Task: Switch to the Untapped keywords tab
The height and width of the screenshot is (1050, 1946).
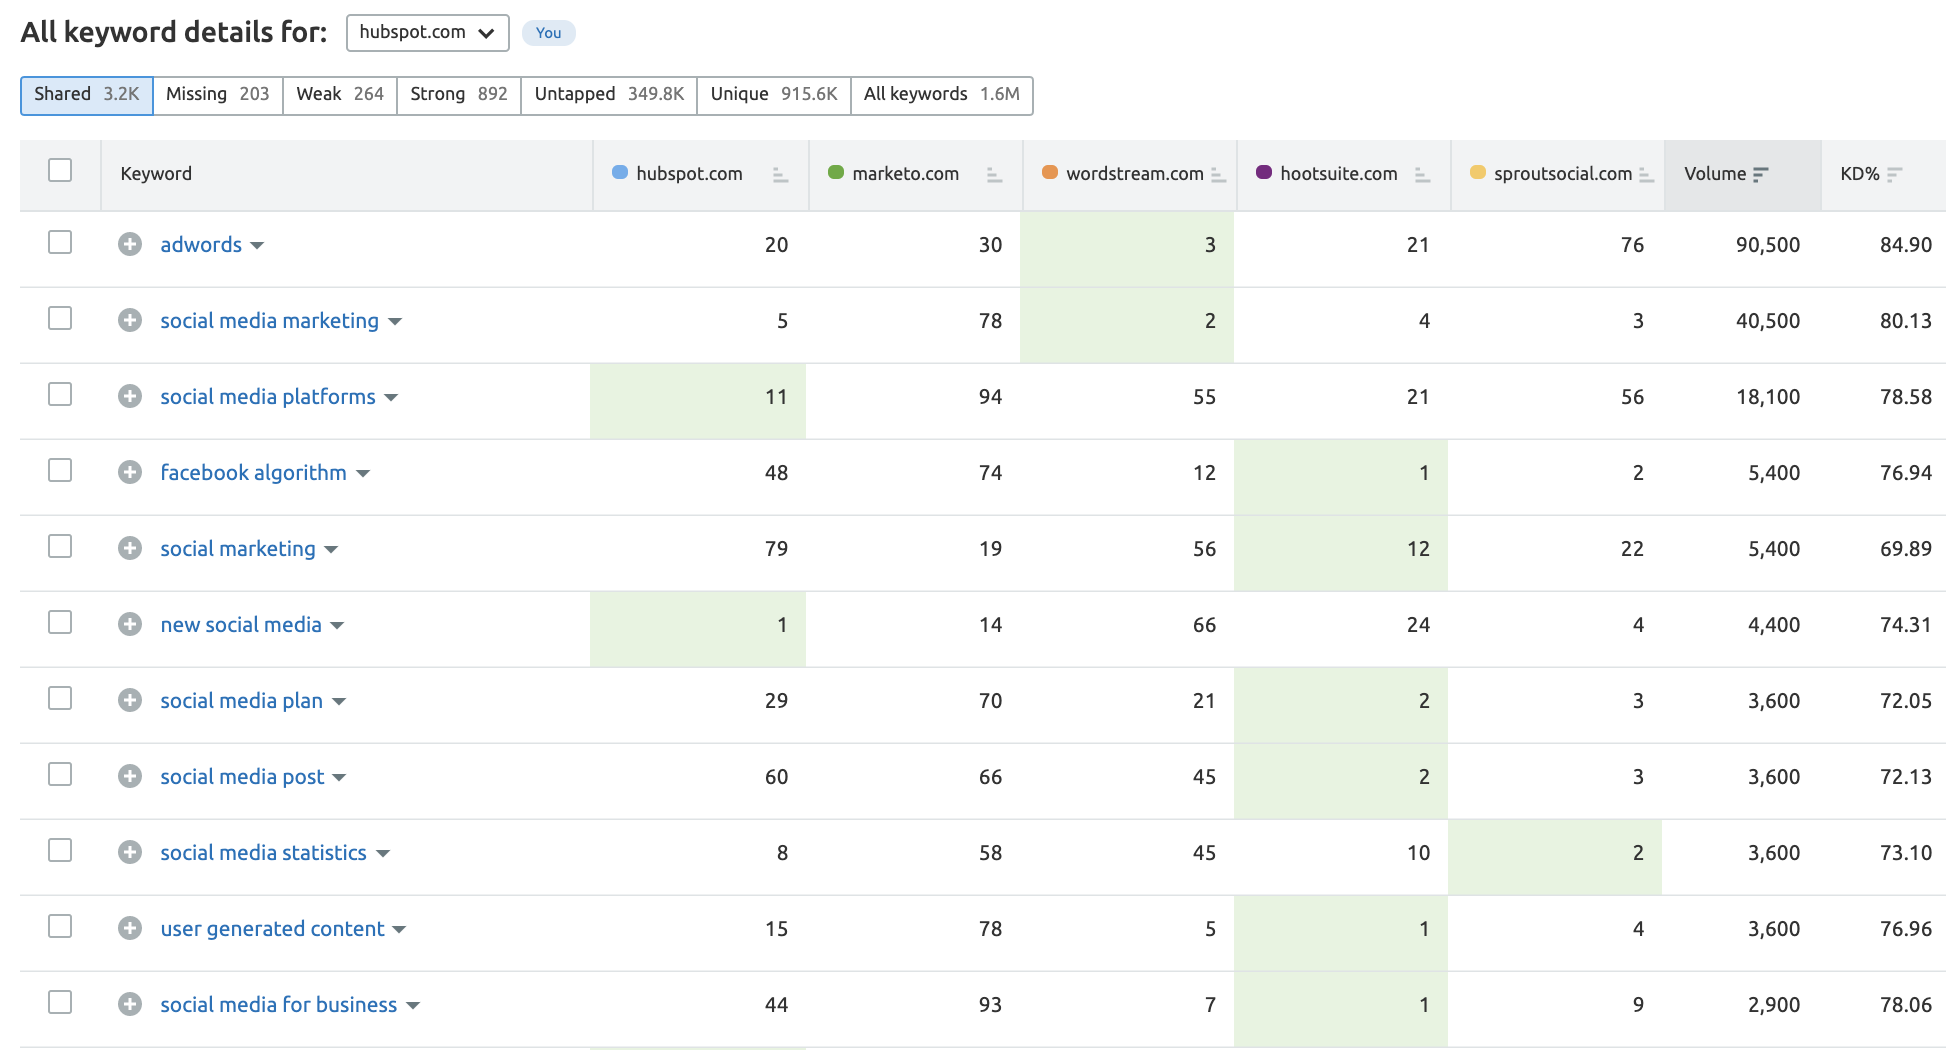Action: (x=608, y=94)
